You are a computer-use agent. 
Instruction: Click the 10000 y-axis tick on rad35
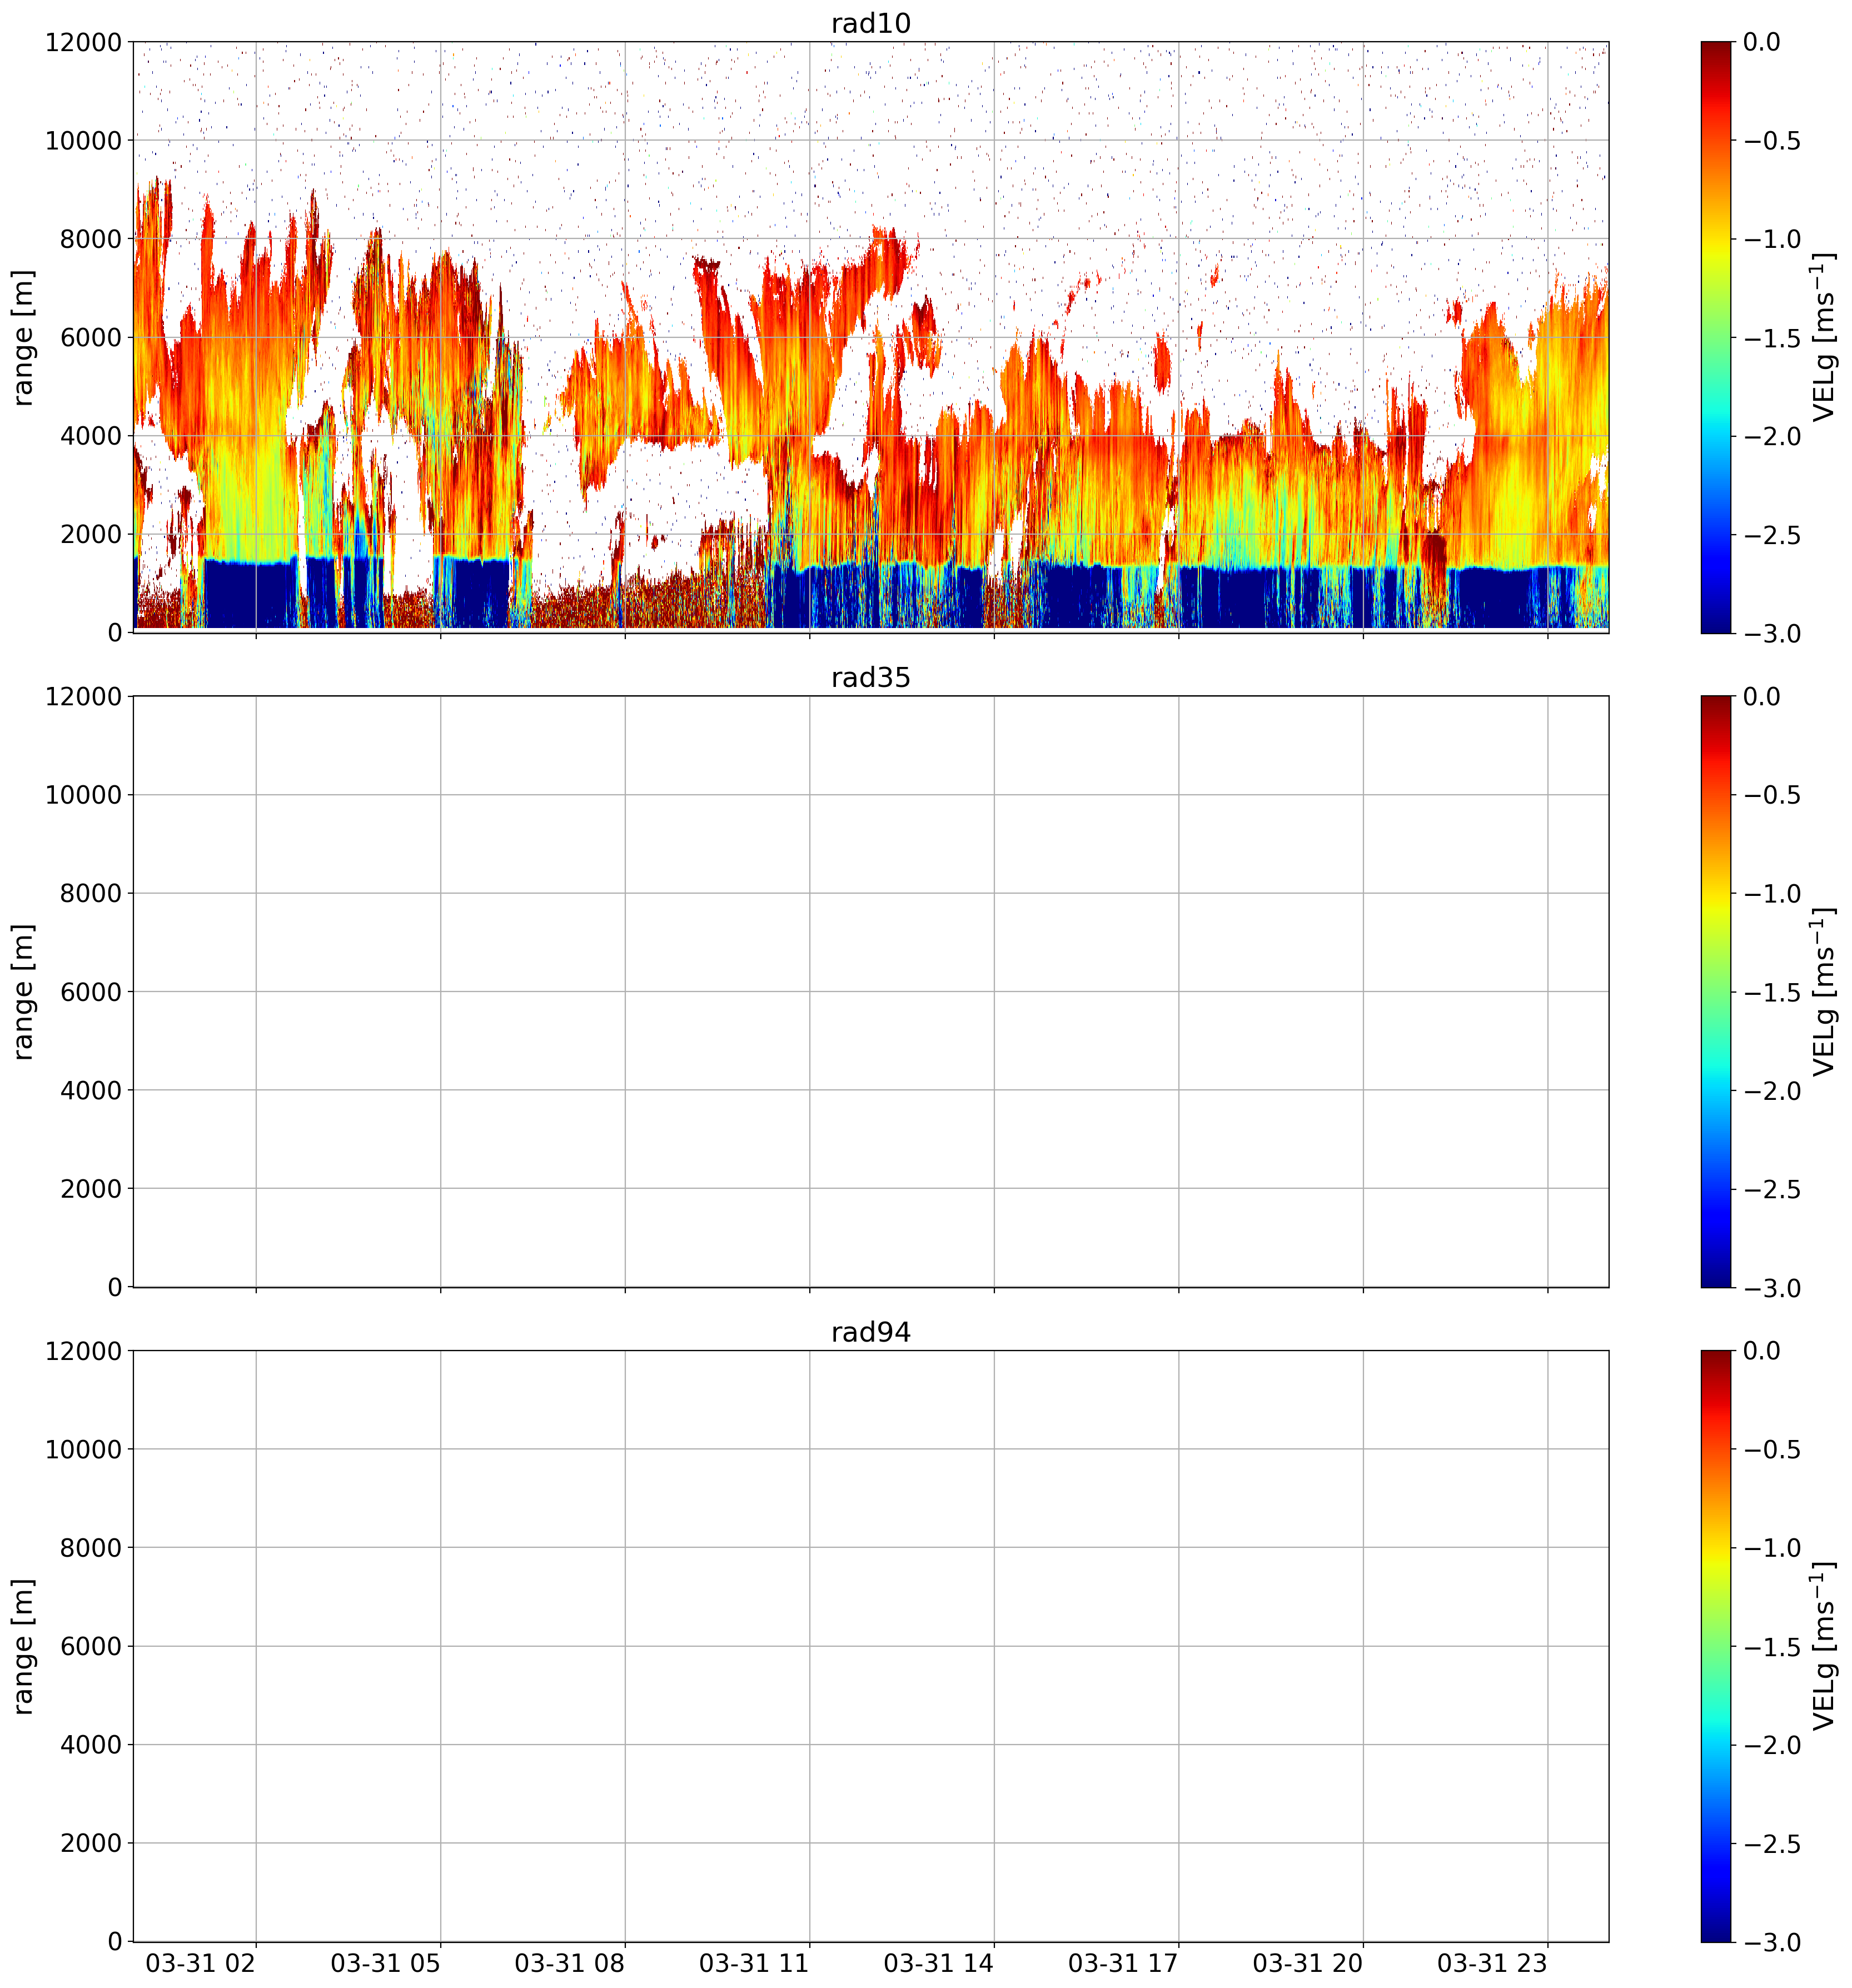pyautogui.click(x=83, y=795)
